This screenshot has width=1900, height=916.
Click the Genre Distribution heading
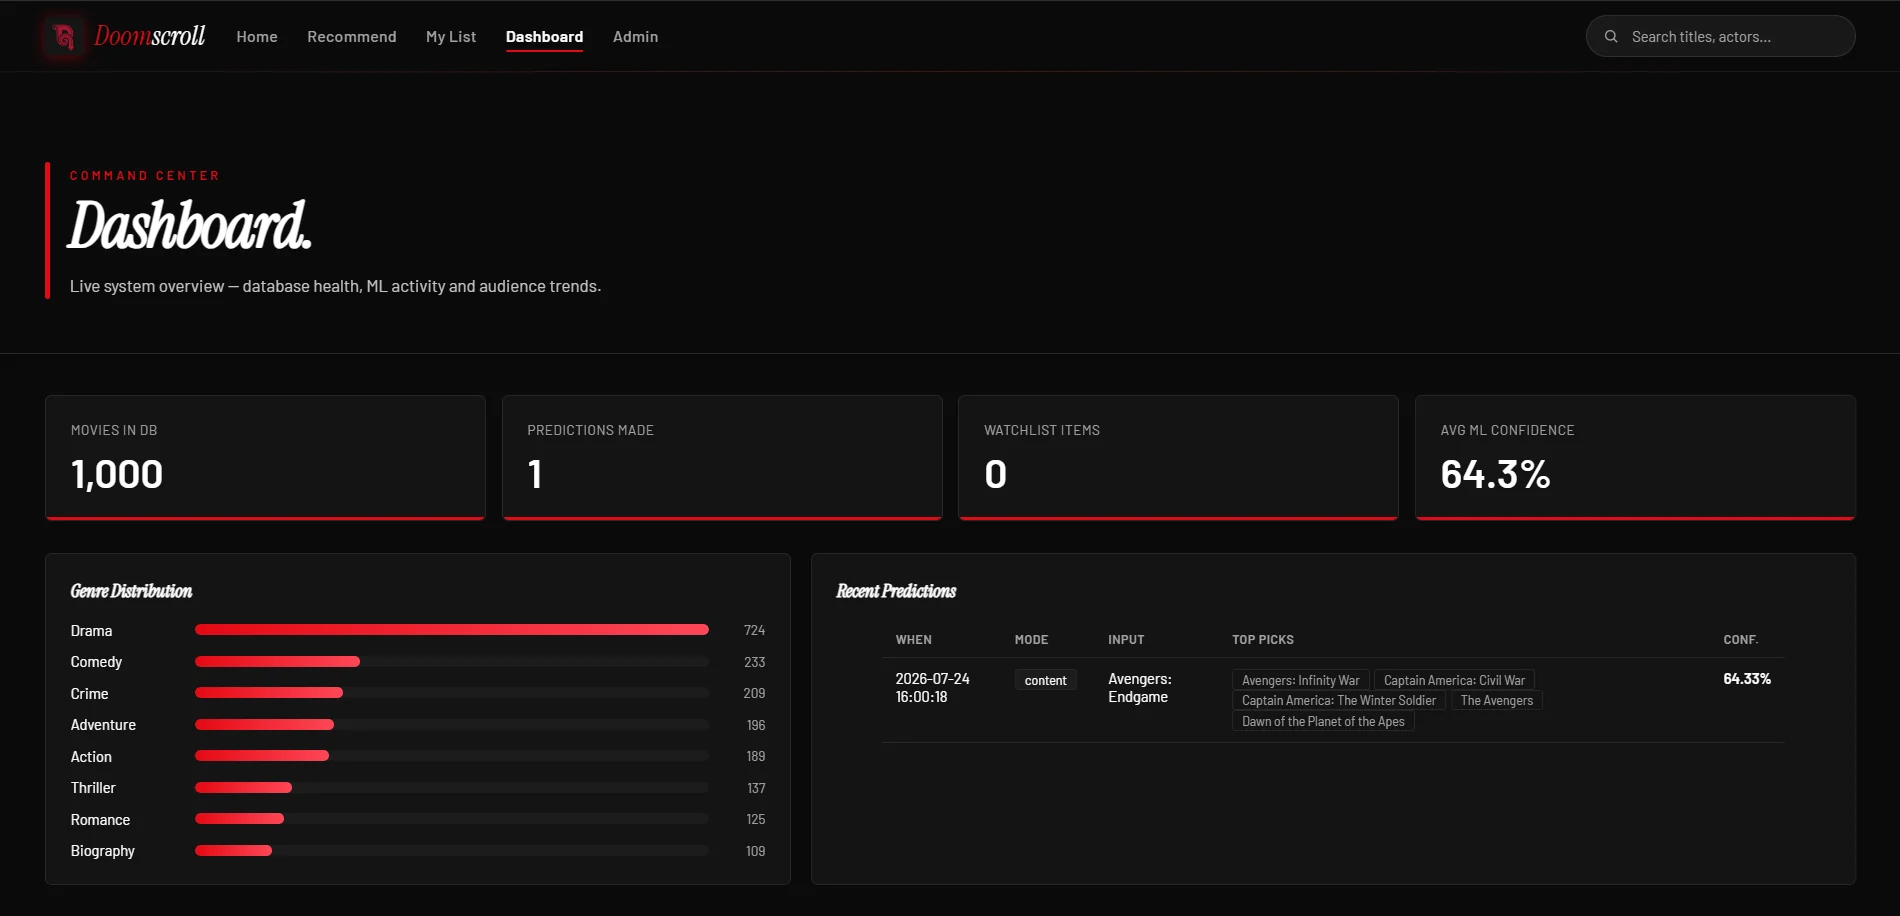point(131,591)
